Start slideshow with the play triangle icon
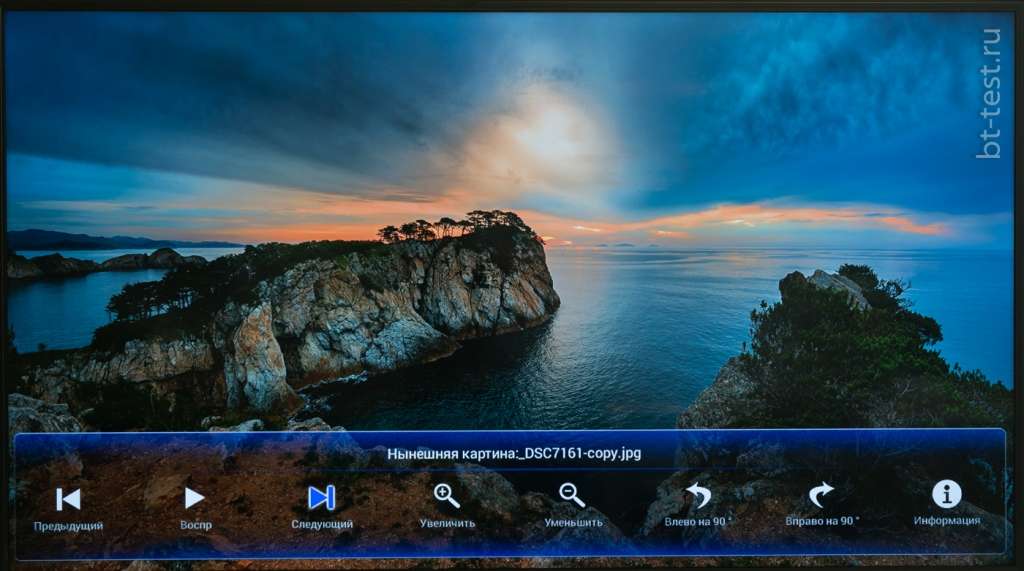This screenshot has height=571, width=1024. (x=195, y=497)
